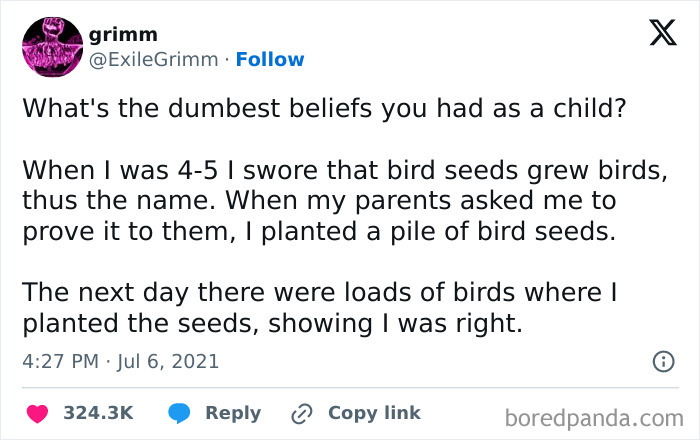Click the chain link icon

[x=299, y=413]
